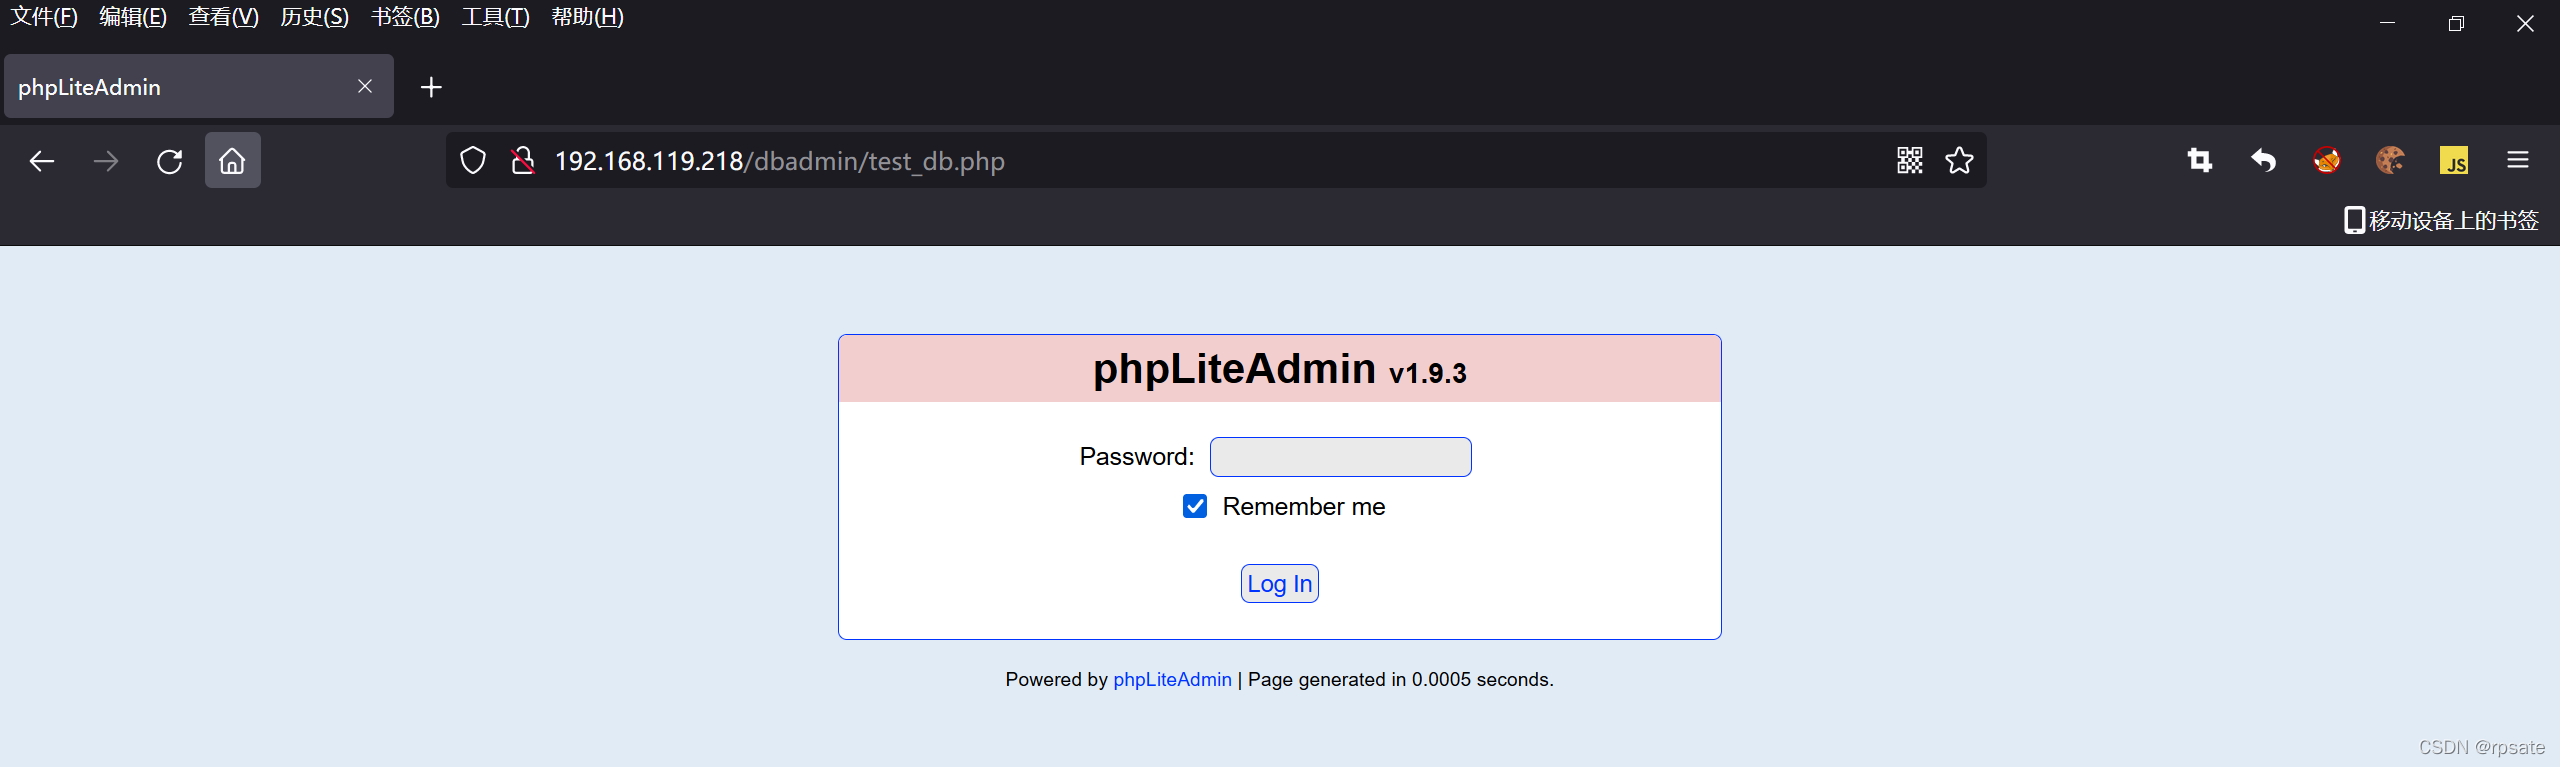Click the shield tracking protection icon
The height and width of the screenshot is (767, 2560).
[473, 161]
